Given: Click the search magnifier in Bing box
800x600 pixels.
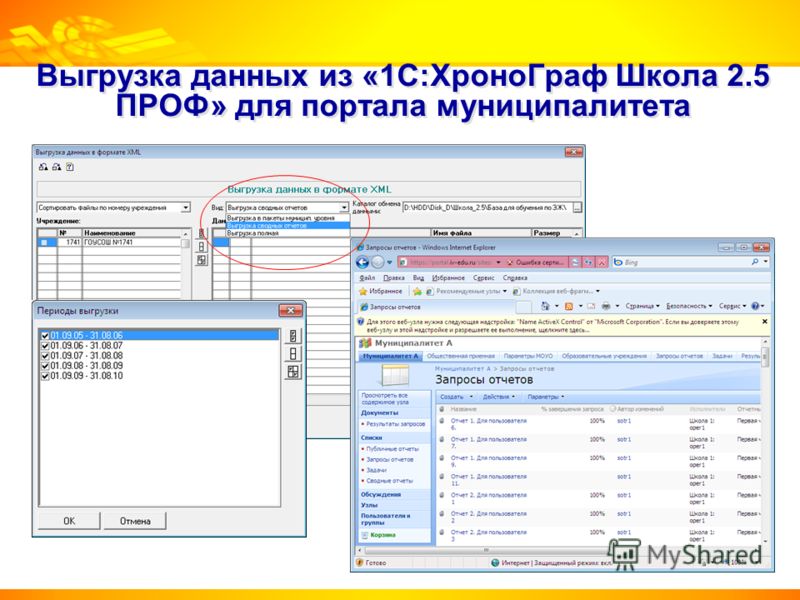Looking at the screenshot, I should [x=755, y=262].
